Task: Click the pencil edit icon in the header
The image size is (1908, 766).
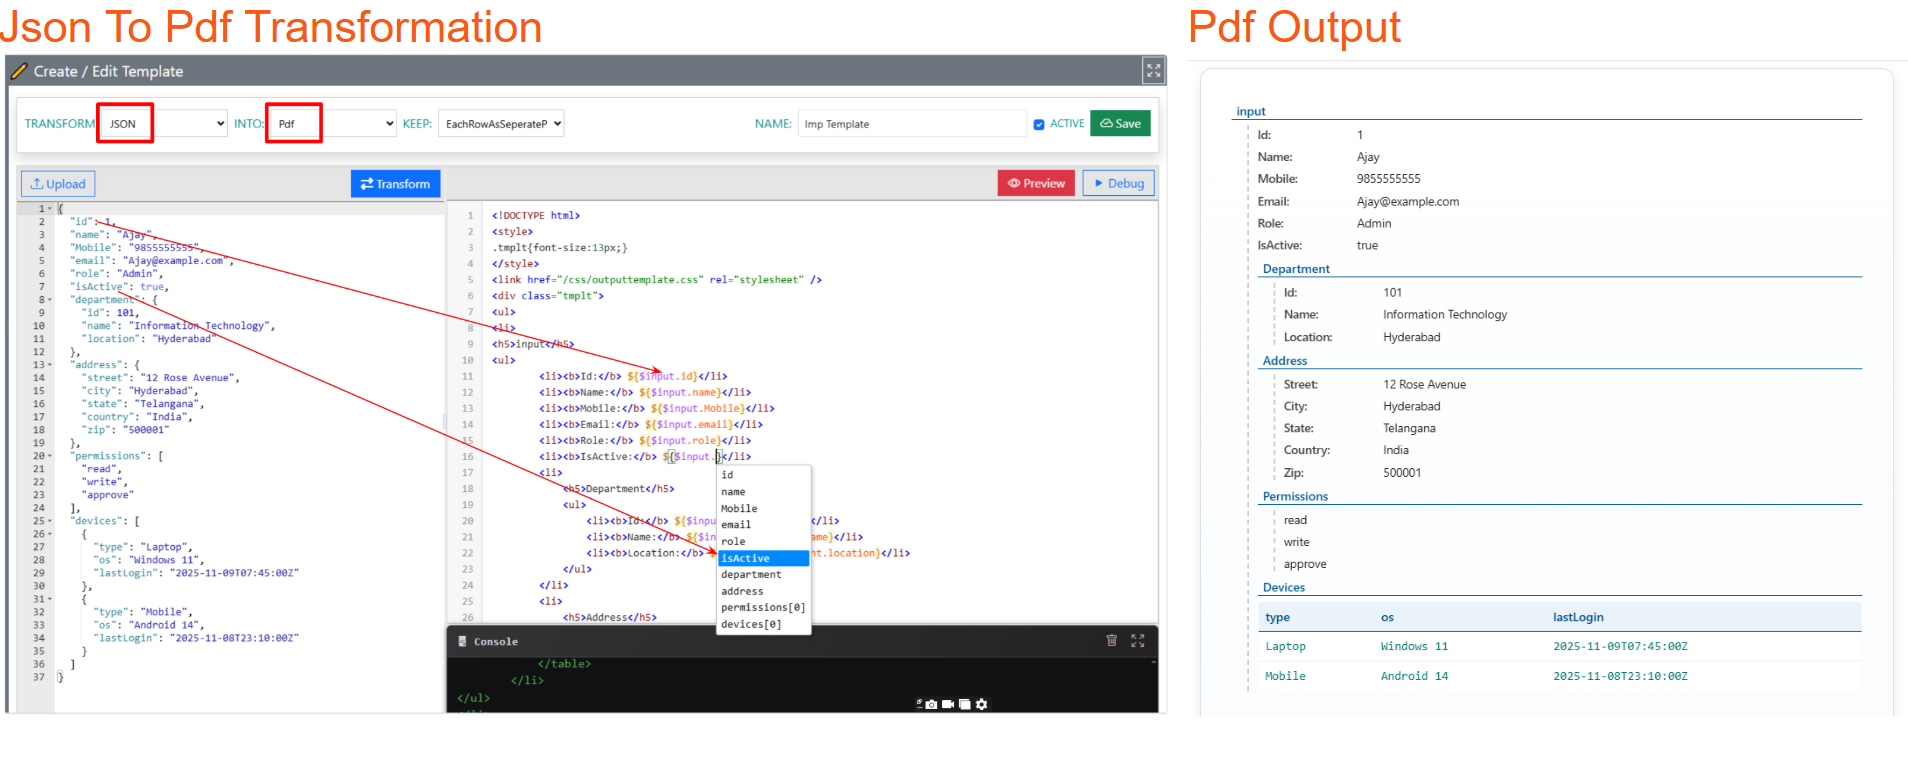Action: [x=19, y=71]
